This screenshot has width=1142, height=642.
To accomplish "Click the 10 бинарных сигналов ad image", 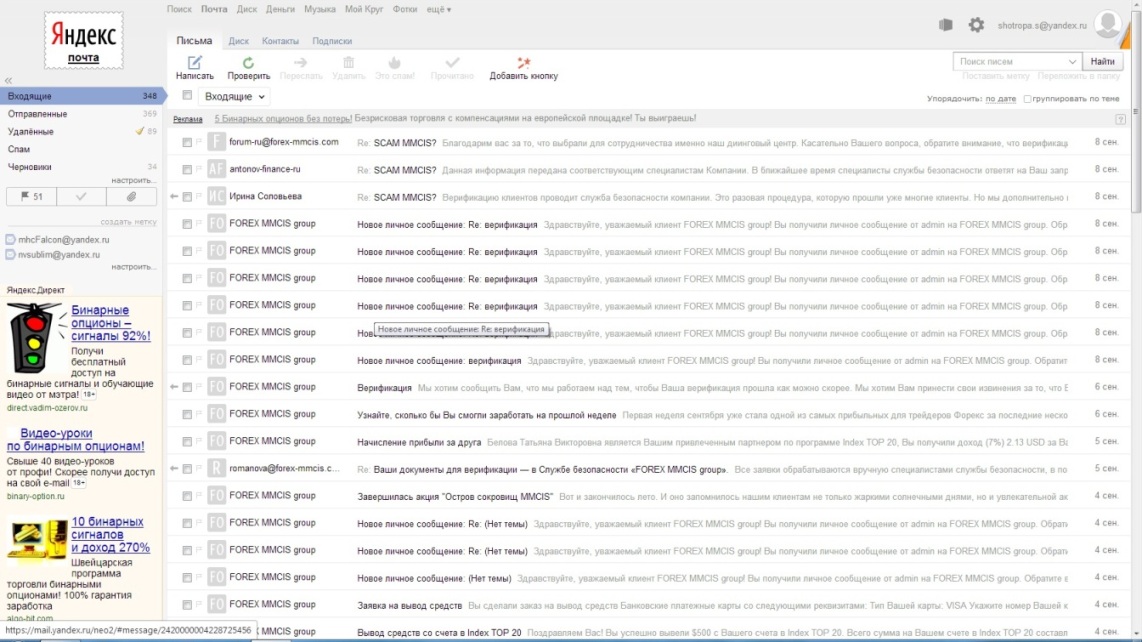I will [36, 540].
